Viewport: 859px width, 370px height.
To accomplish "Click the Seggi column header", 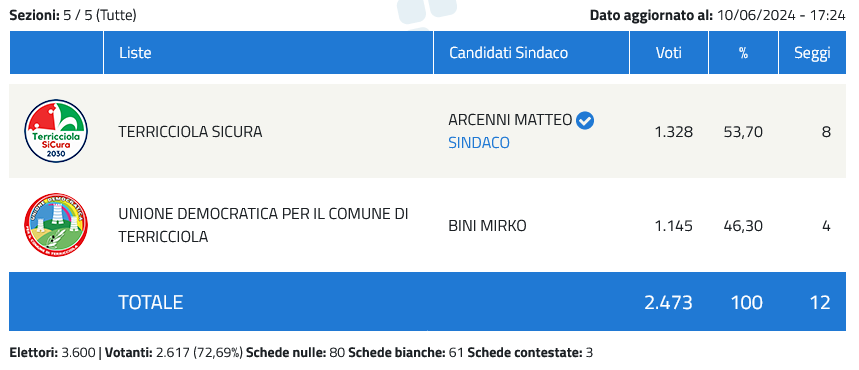I will click(x=812, y=53).
